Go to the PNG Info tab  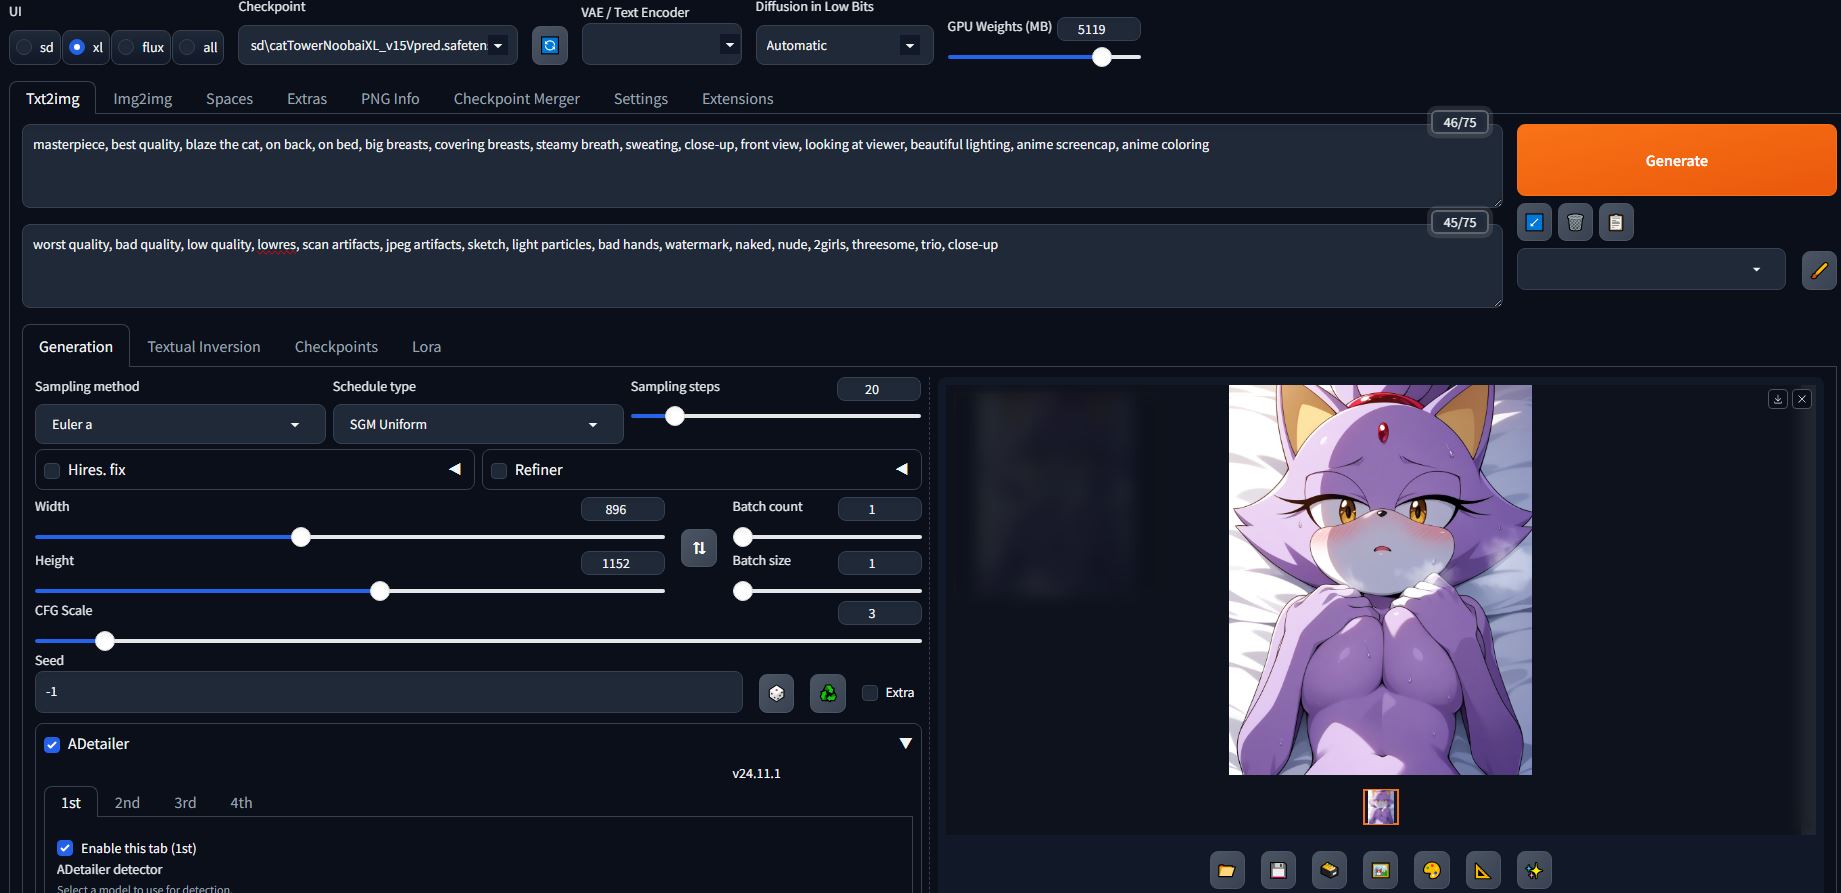[x=390, y=99]
